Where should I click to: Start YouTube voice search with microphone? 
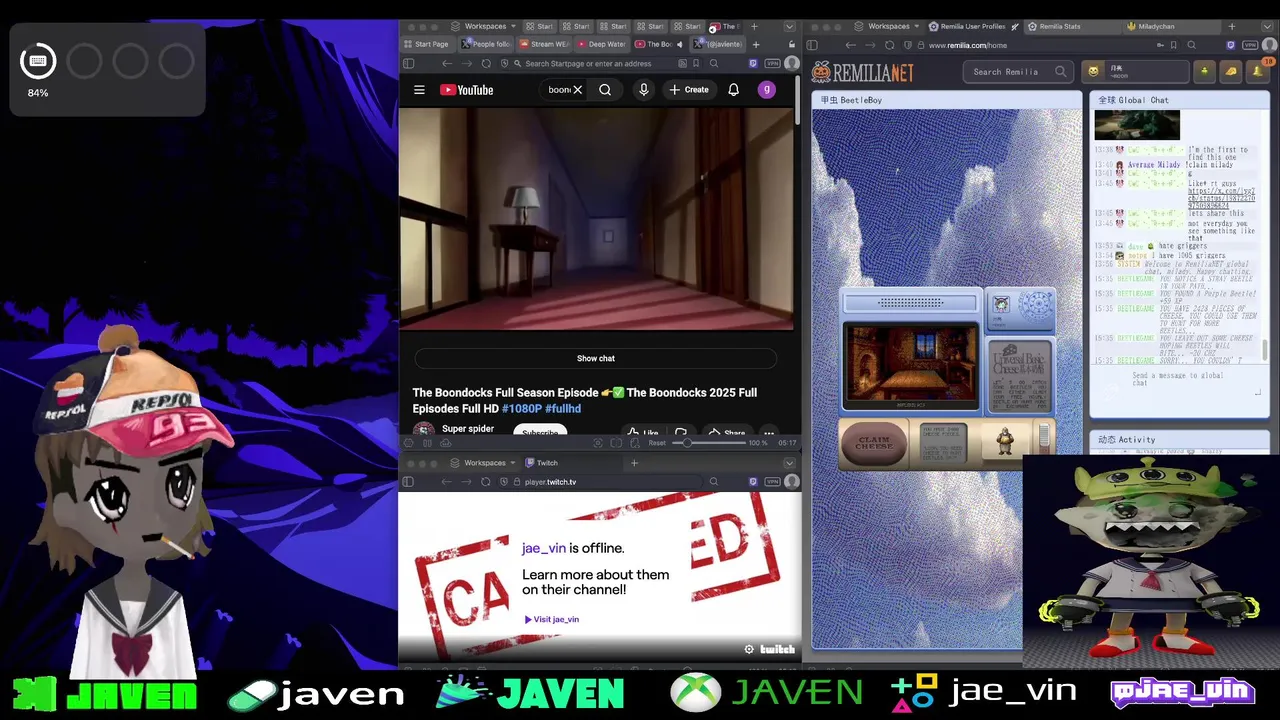(x=643, y=90)
